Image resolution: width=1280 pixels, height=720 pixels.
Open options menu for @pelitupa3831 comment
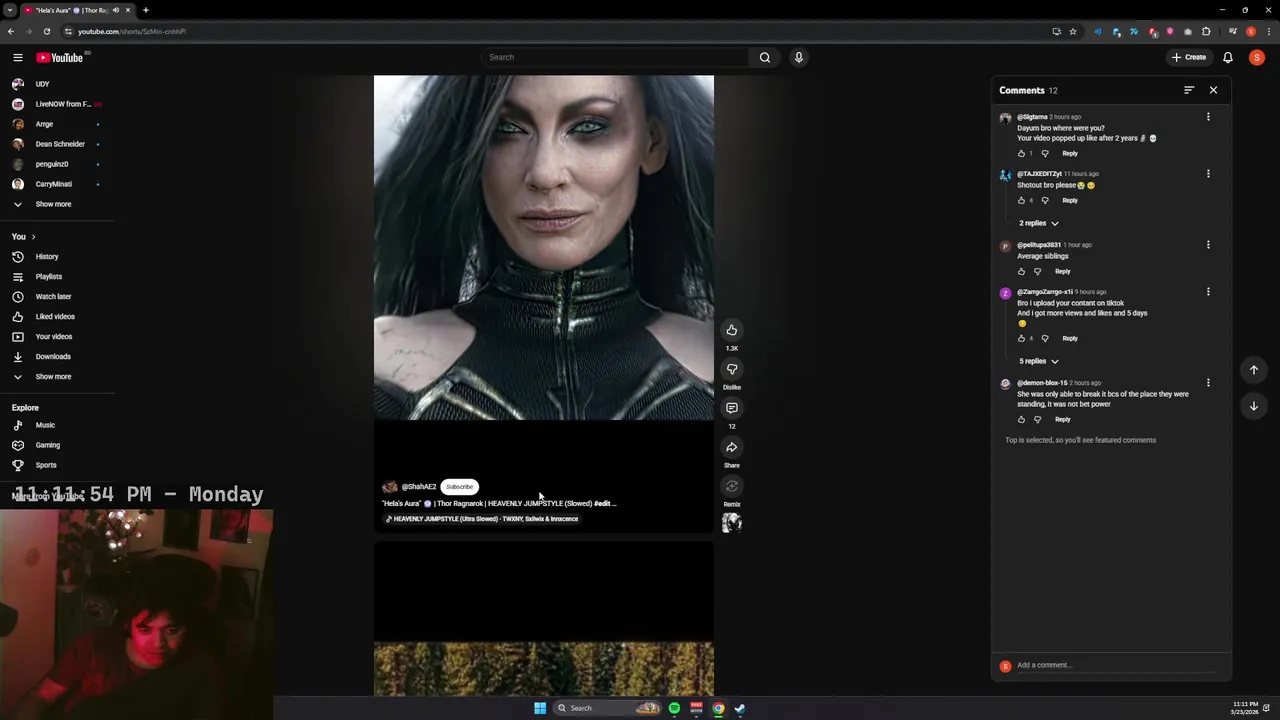tap(1208, 245)
